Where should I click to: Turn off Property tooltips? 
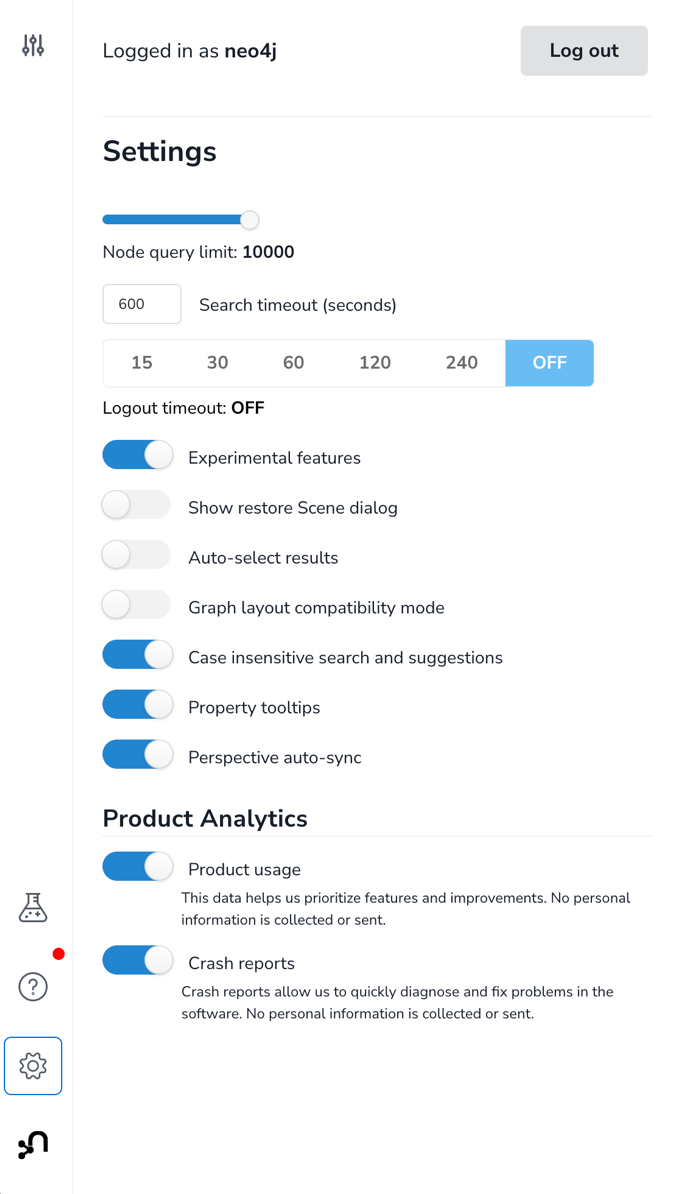[137, 704]
